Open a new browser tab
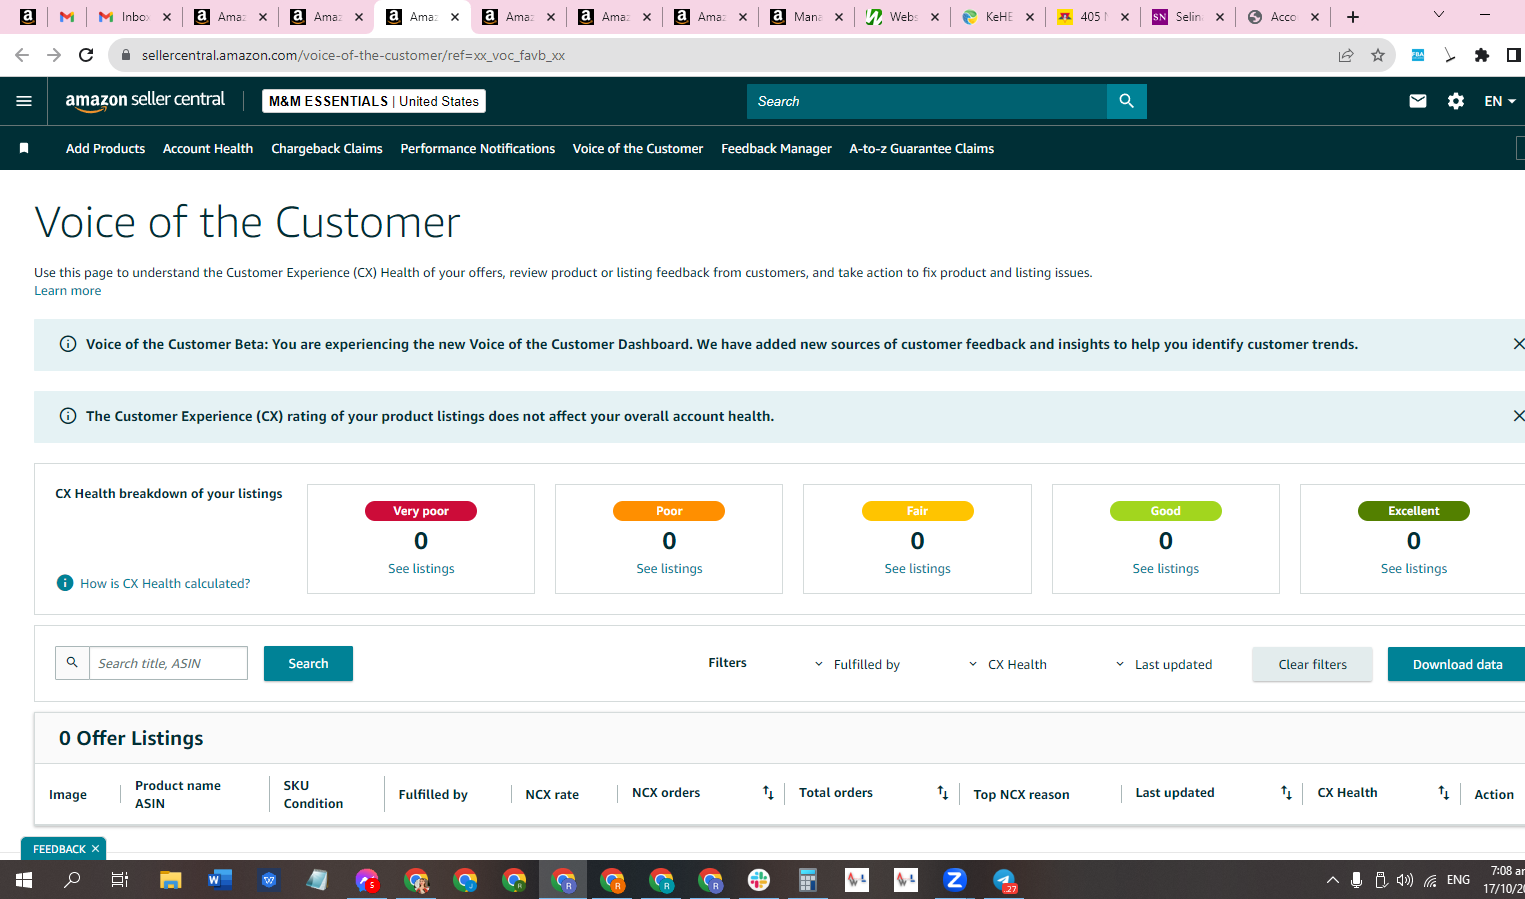The width and height of the screenshot is (1525, 899). [x=1353, y=17]
